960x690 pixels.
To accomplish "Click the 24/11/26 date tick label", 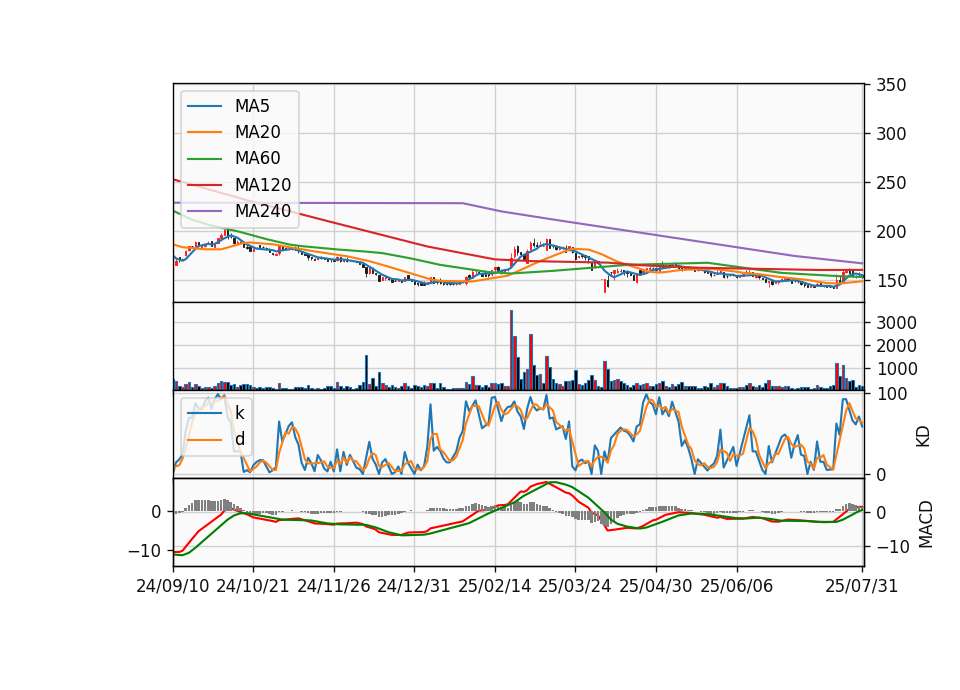I will 334,586.
